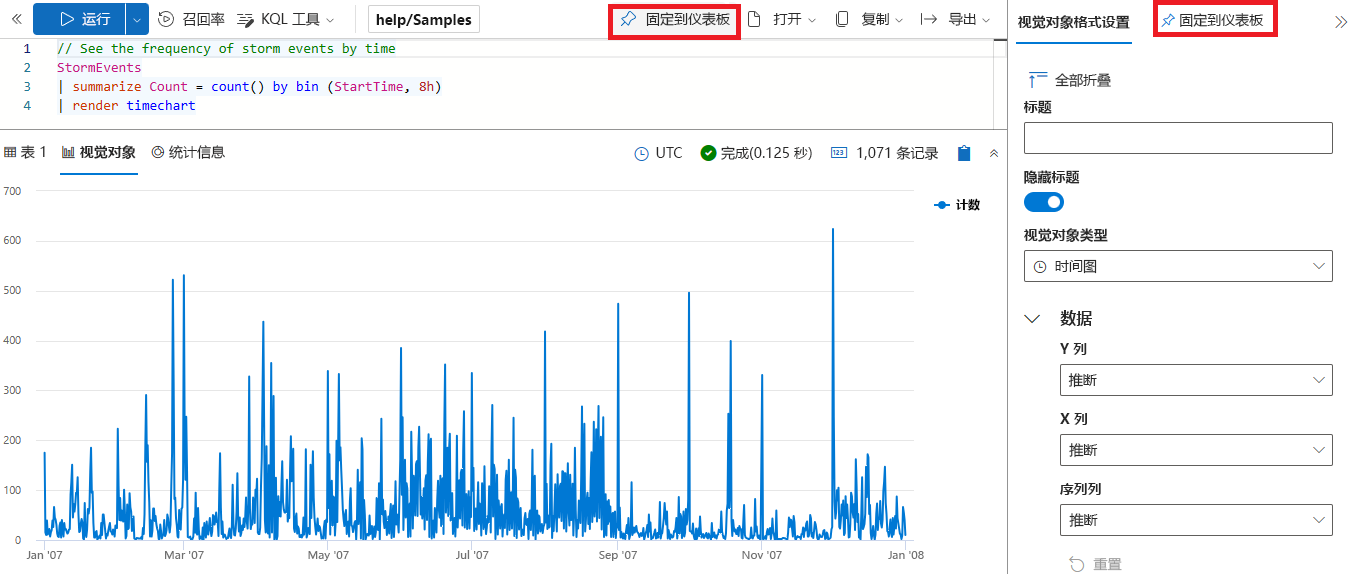Open the X 列 dropdown
This screenshot has width=1350, height=576.
click(1195, 450)
